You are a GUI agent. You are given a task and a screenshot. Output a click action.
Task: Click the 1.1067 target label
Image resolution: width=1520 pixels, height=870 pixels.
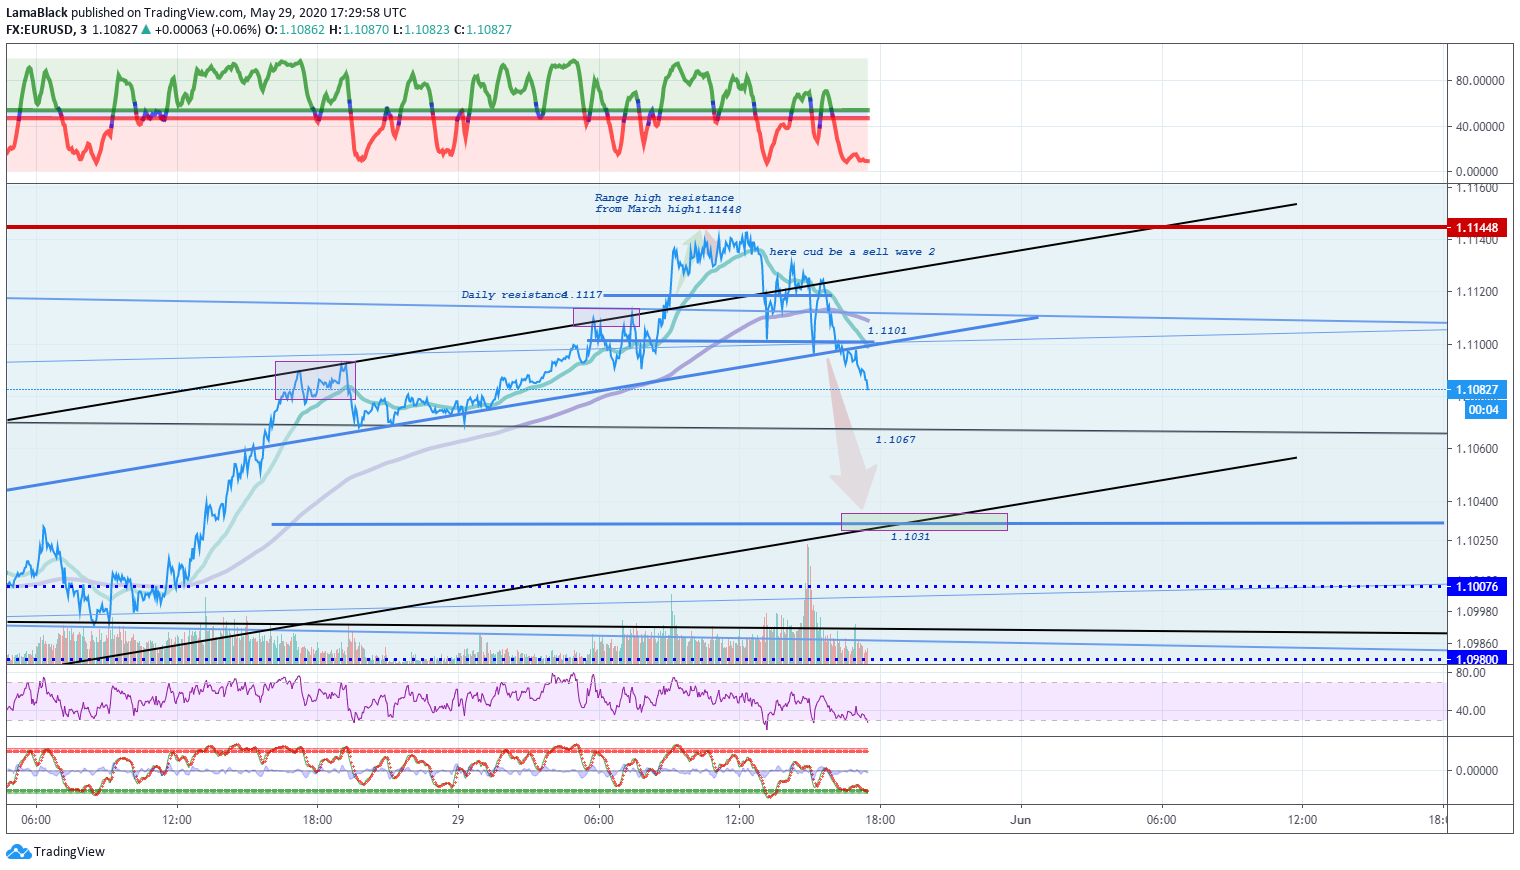coord(895,440)
